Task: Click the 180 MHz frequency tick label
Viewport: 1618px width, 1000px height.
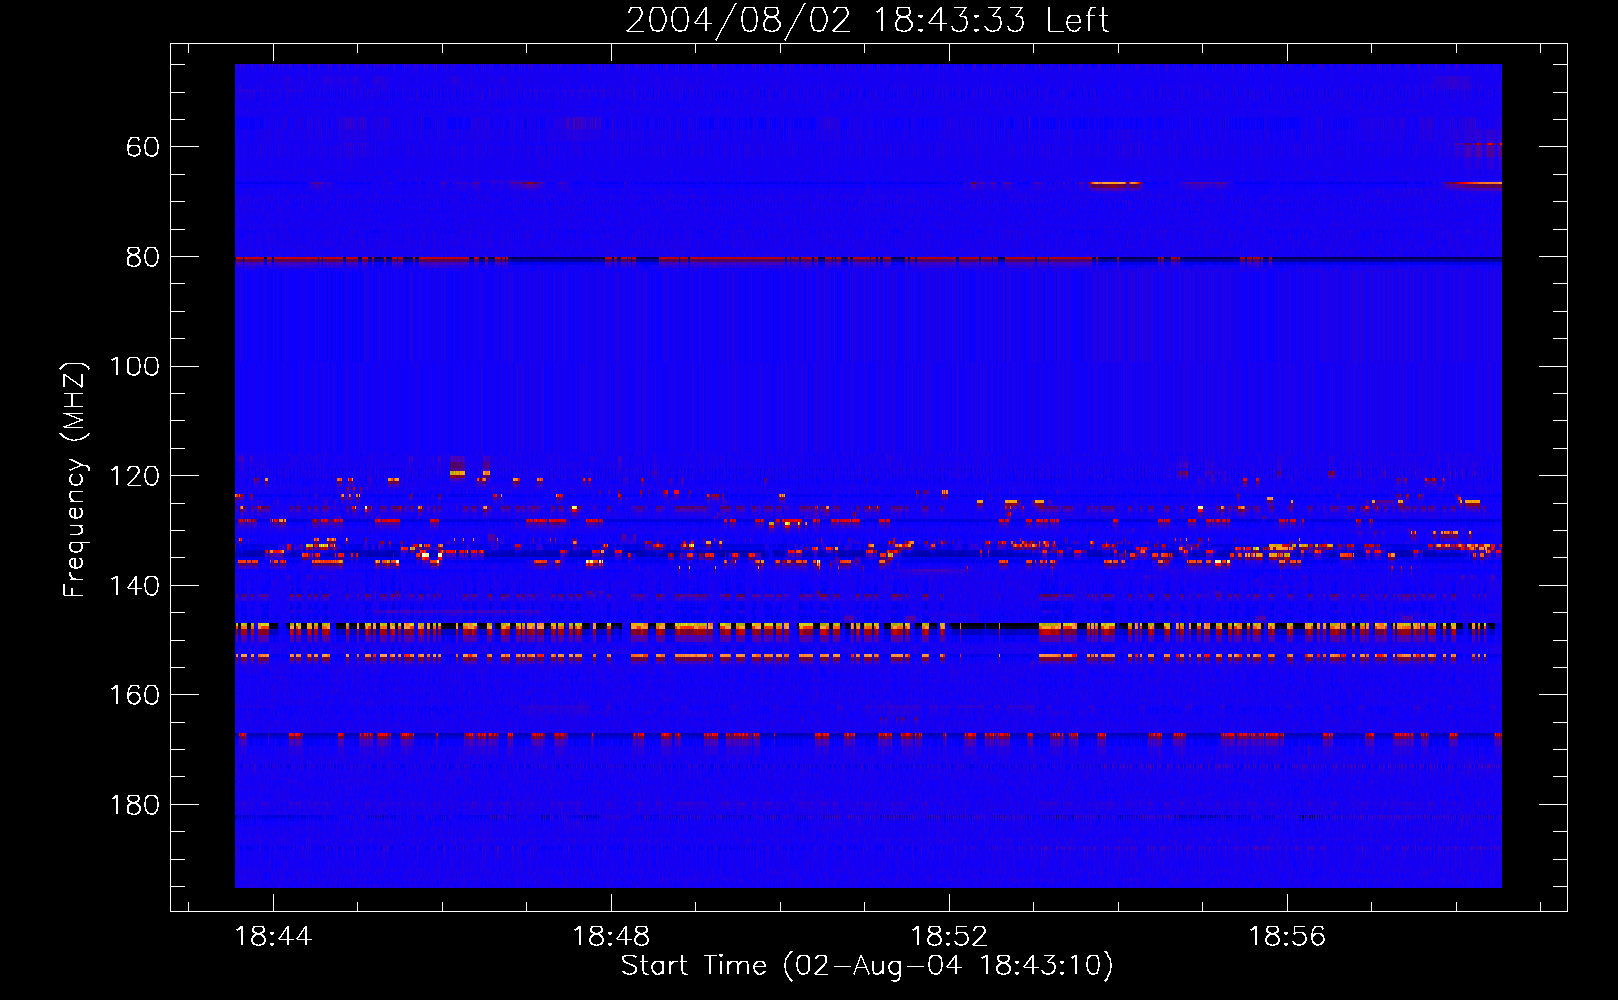Action: coord(135,805)
